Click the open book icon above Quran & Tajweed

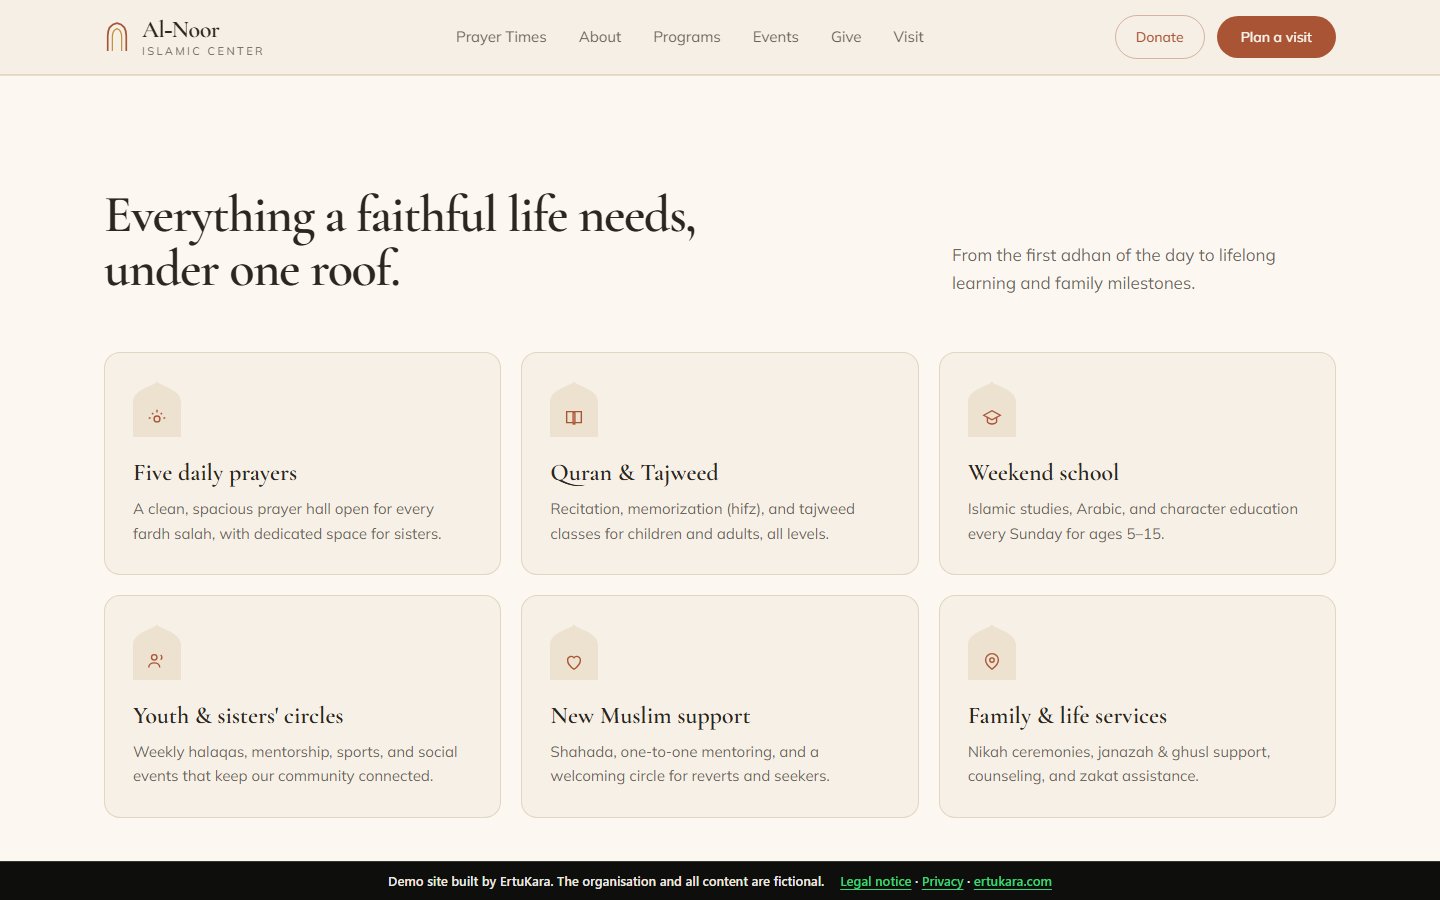tap(574, 417)
